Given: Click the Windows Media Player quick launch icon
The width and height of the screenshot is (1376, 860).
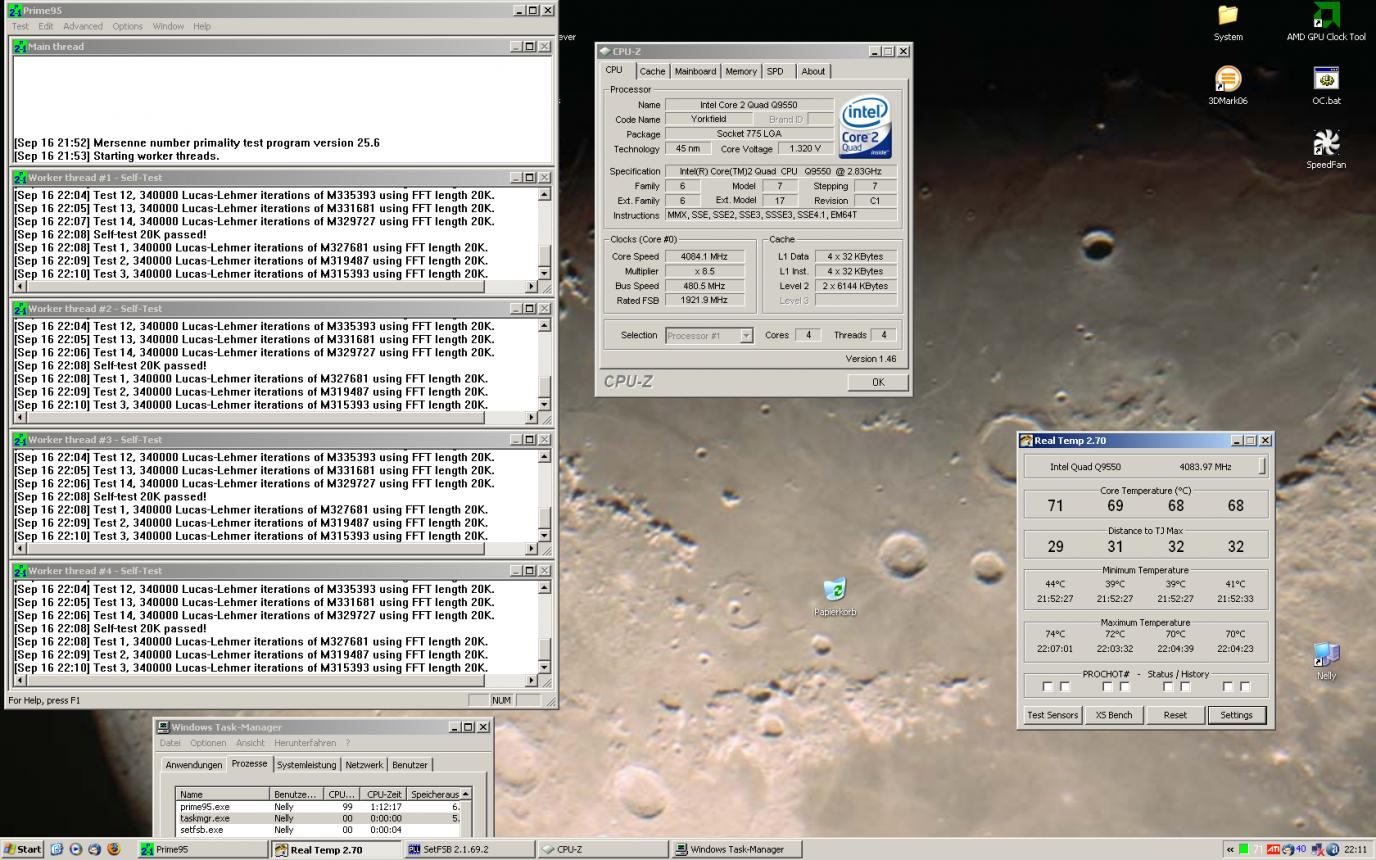Looking at the screenshot, I should (x=75, y=849).
